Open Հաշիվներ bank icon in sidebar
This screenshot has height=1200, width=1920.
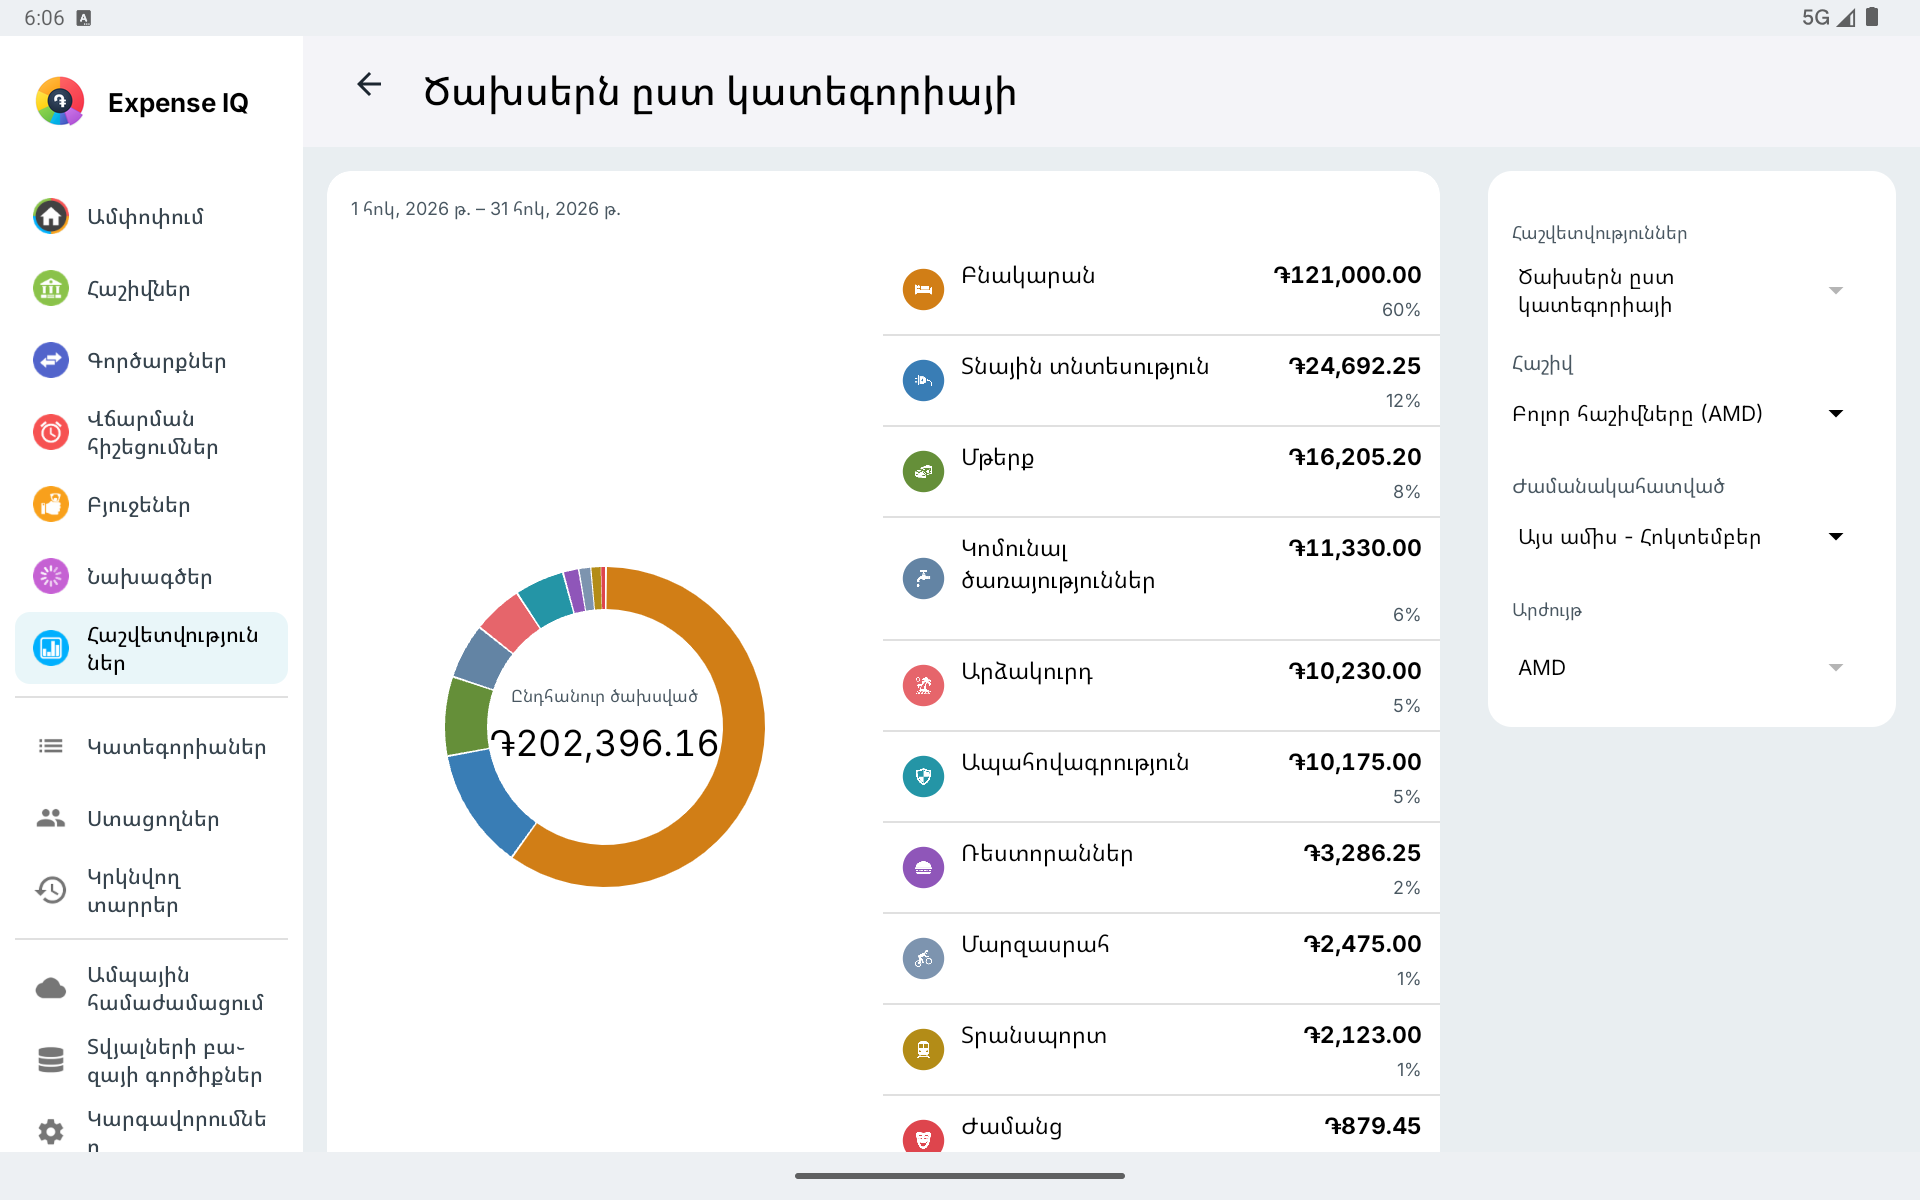(51, 289)
